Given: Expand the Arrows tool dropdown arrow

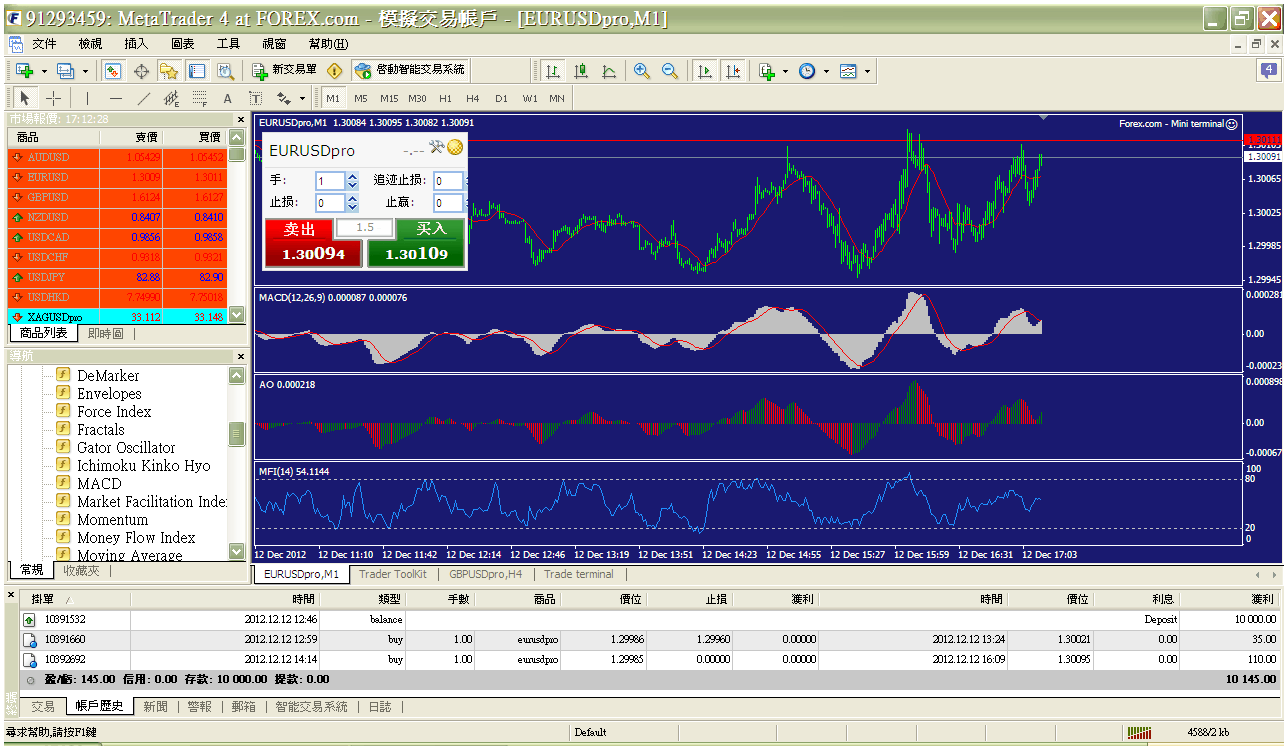Looking at the screenshot, I should pyautogui.click(x=302, y=98).
